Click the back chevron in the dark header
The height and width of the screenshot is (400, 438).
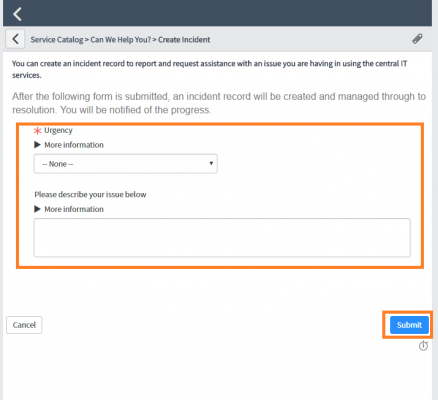17,14
